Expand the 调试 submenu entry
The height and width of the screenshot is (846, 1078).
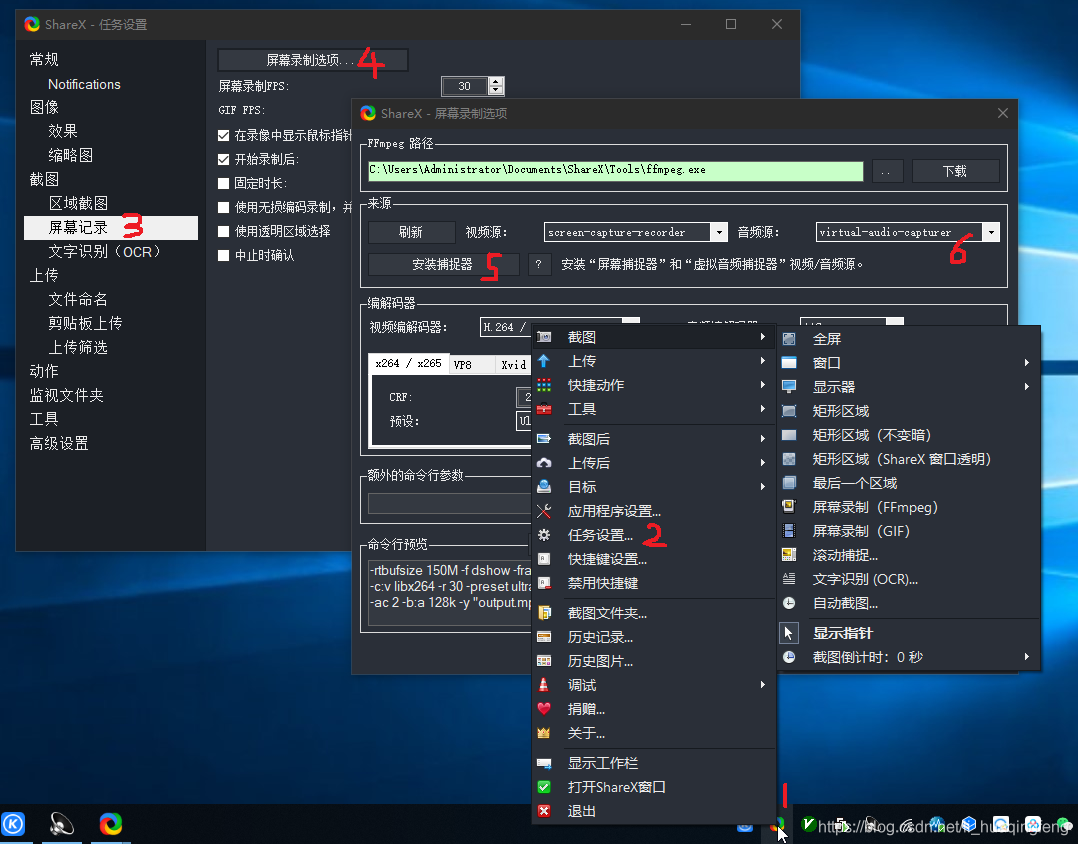[654, 685]
